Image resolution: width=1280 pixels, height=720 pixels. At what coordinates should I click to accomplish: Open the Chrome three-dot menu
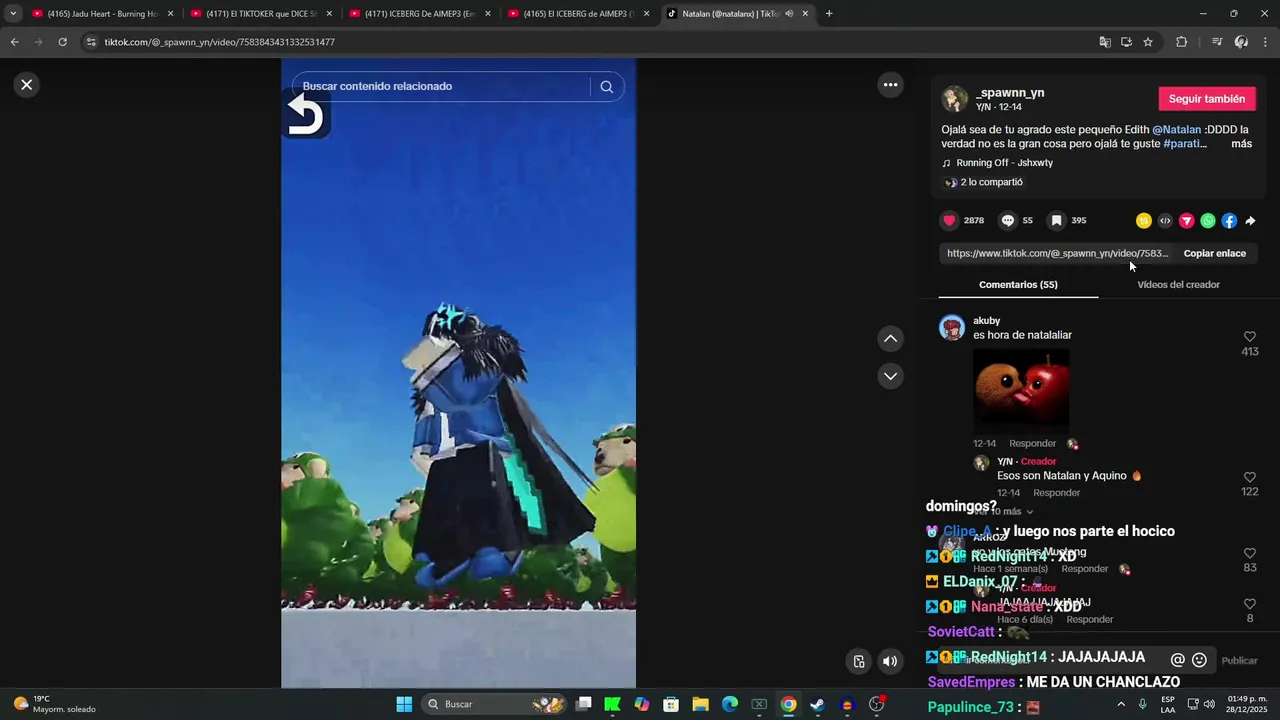[1265, 42]
